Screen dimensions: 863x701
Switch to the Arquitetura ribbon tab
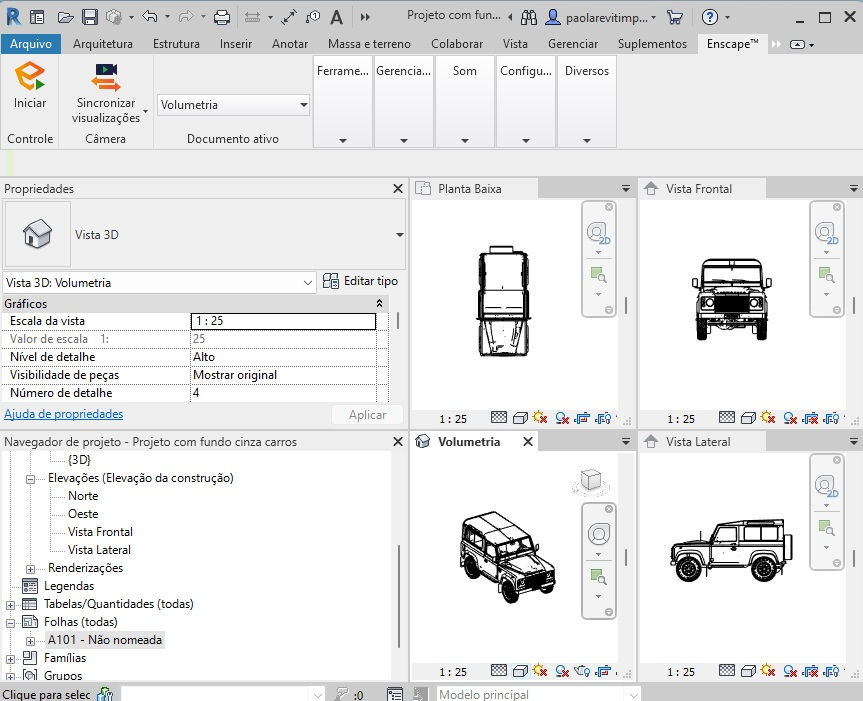(x=103, y=44)
